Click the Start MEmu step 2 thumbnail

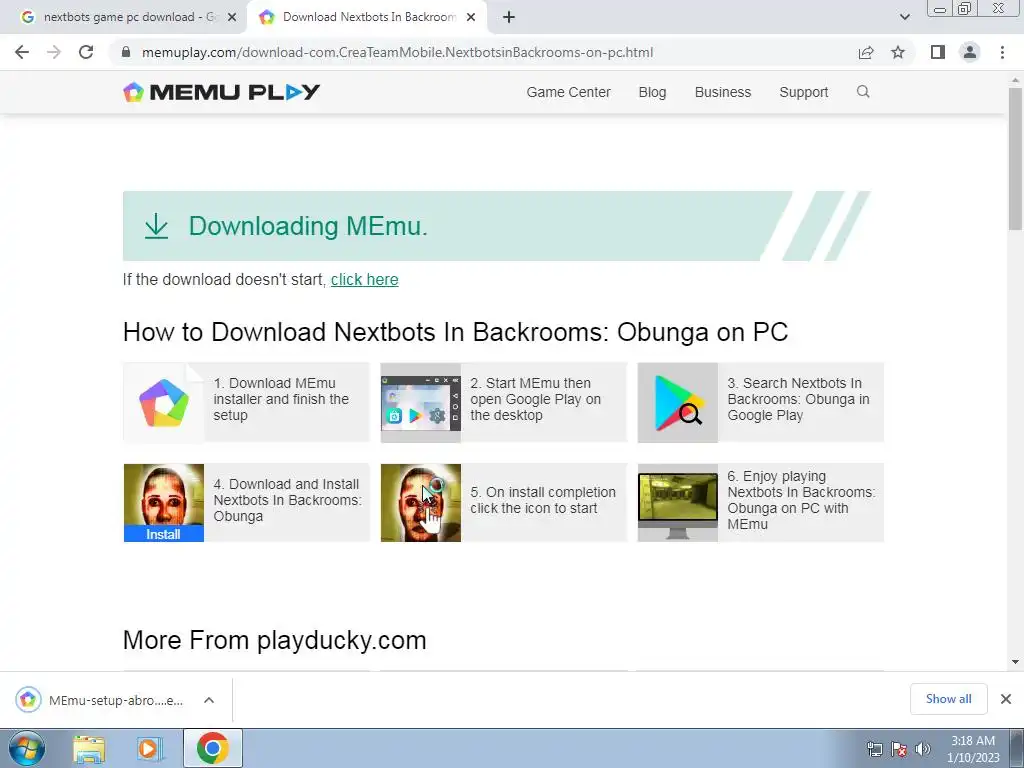click(x=421, y=402)
